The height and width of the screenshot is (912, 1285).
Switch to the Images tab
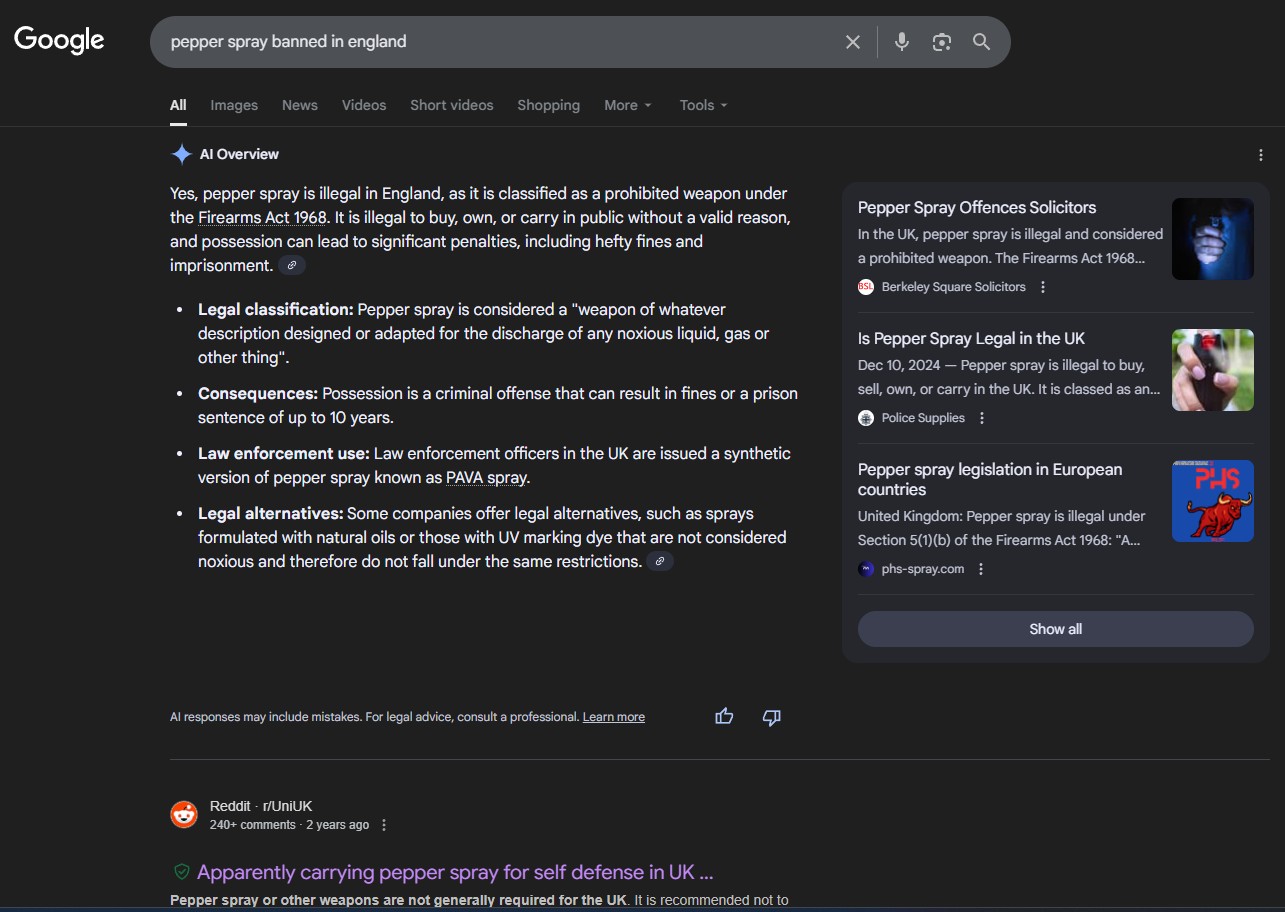pos(234,105)
